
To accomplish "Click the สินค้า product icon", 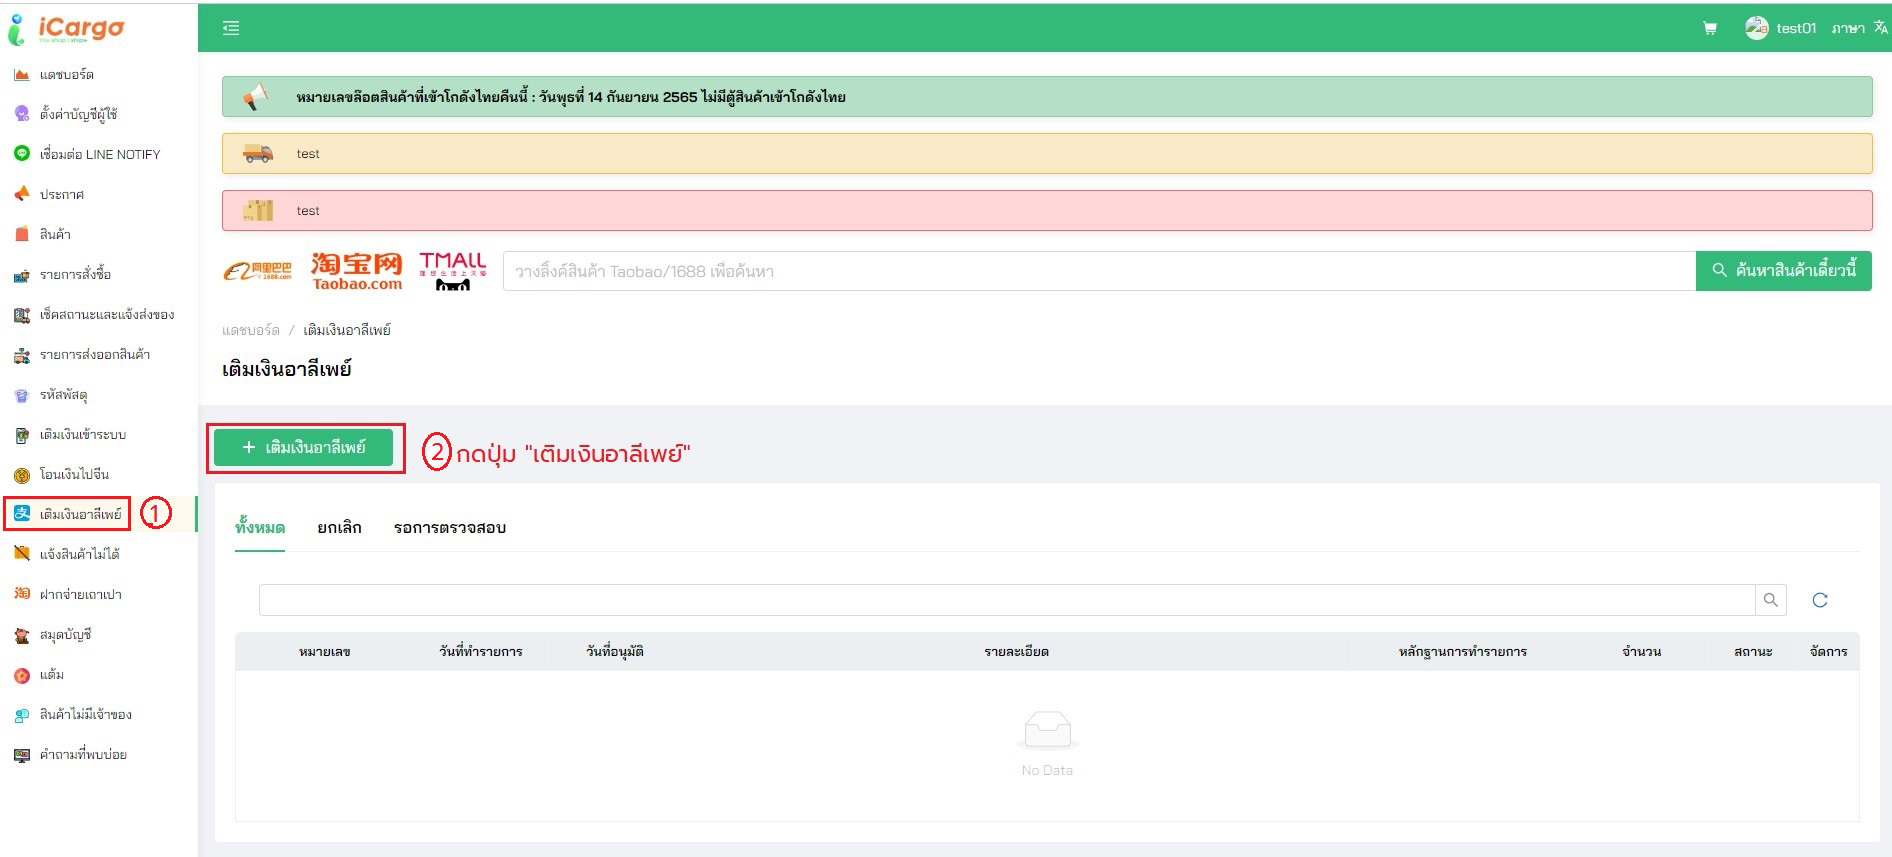I will [x=21, y=234].
